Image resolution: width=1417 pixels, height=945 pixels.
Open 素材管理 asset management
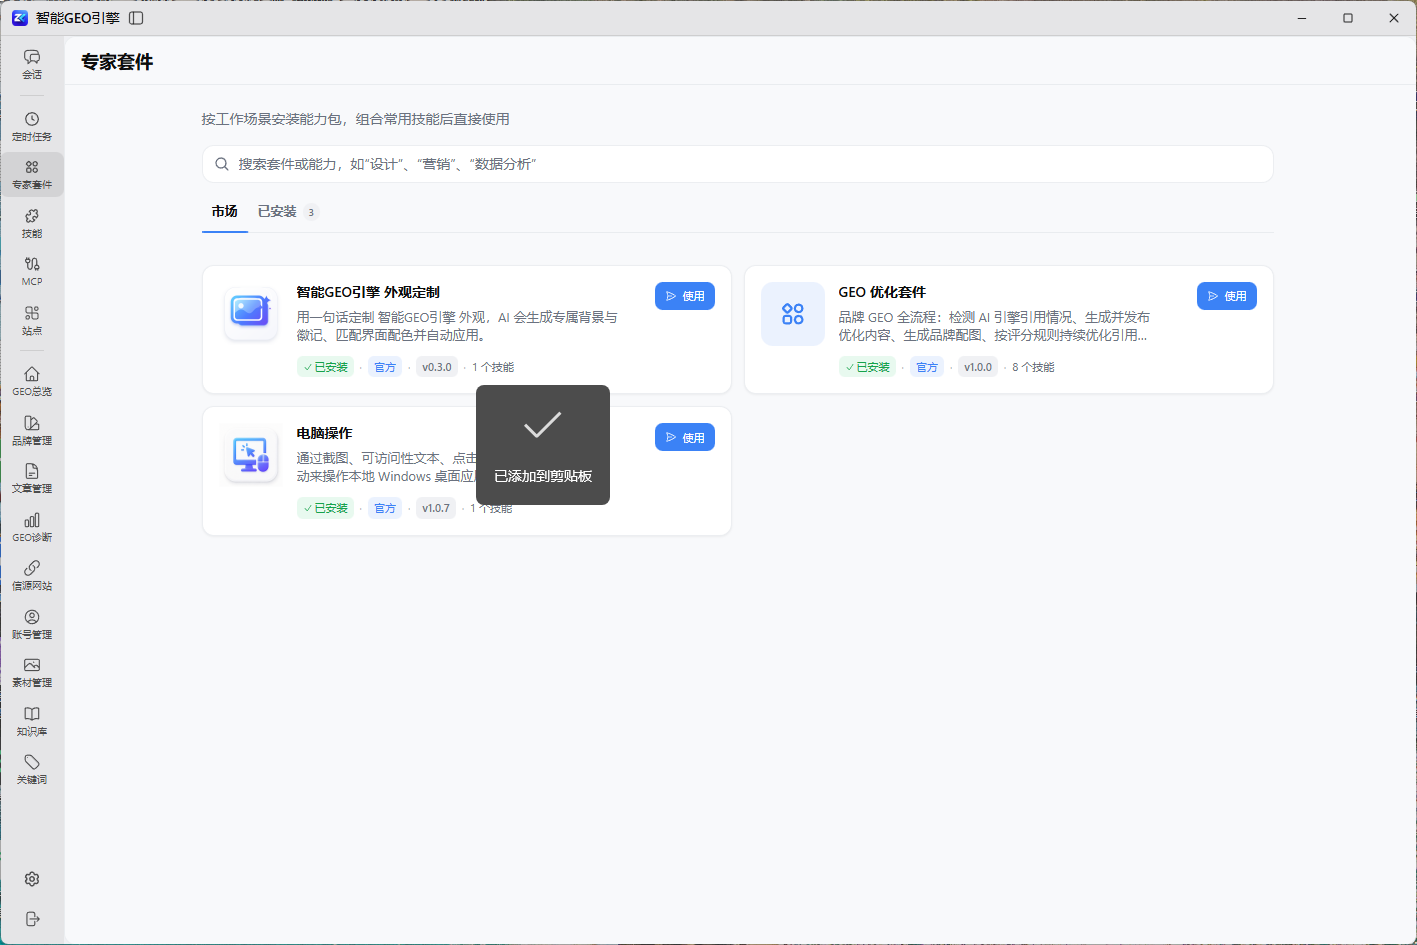coord(32,672)
